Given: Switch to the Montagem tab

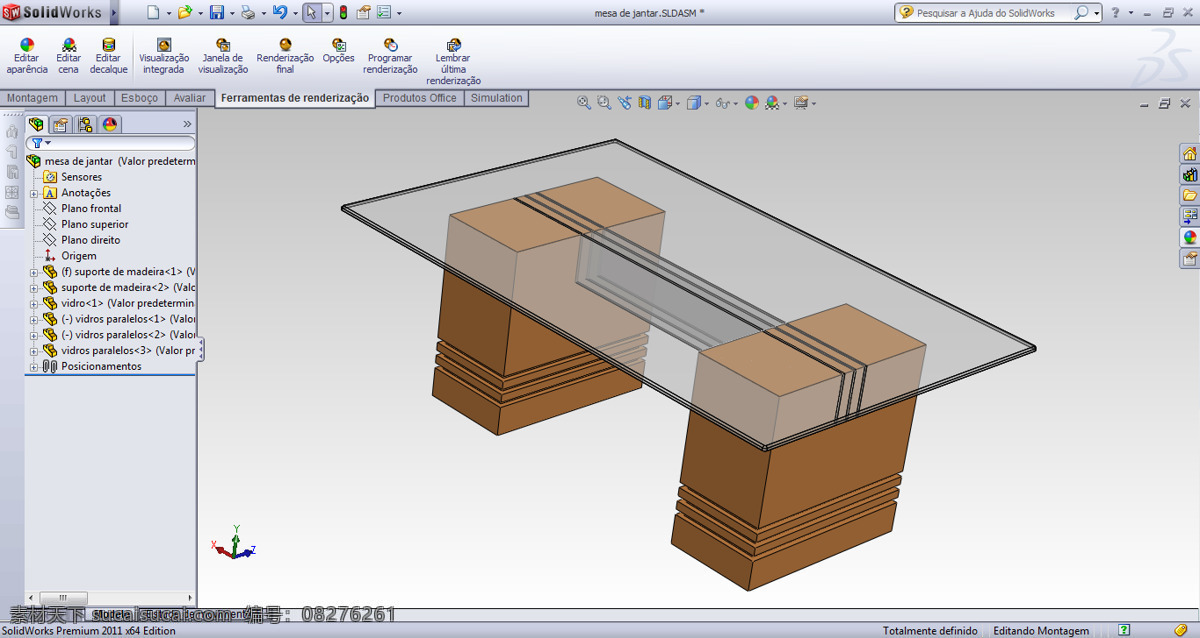Looking at the screenshot, I should 33,98.
